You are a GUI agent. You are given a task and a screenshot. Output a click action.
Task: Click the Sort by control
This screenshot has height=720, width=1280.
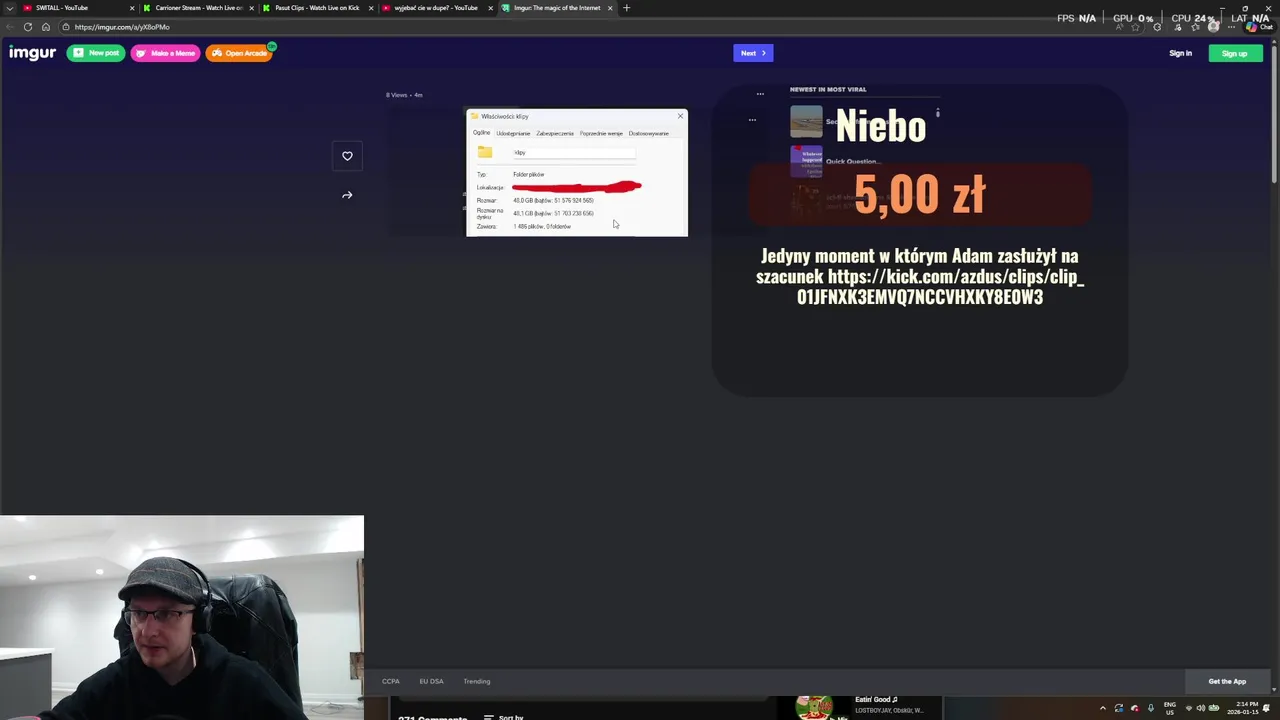[x=504, y=716]
